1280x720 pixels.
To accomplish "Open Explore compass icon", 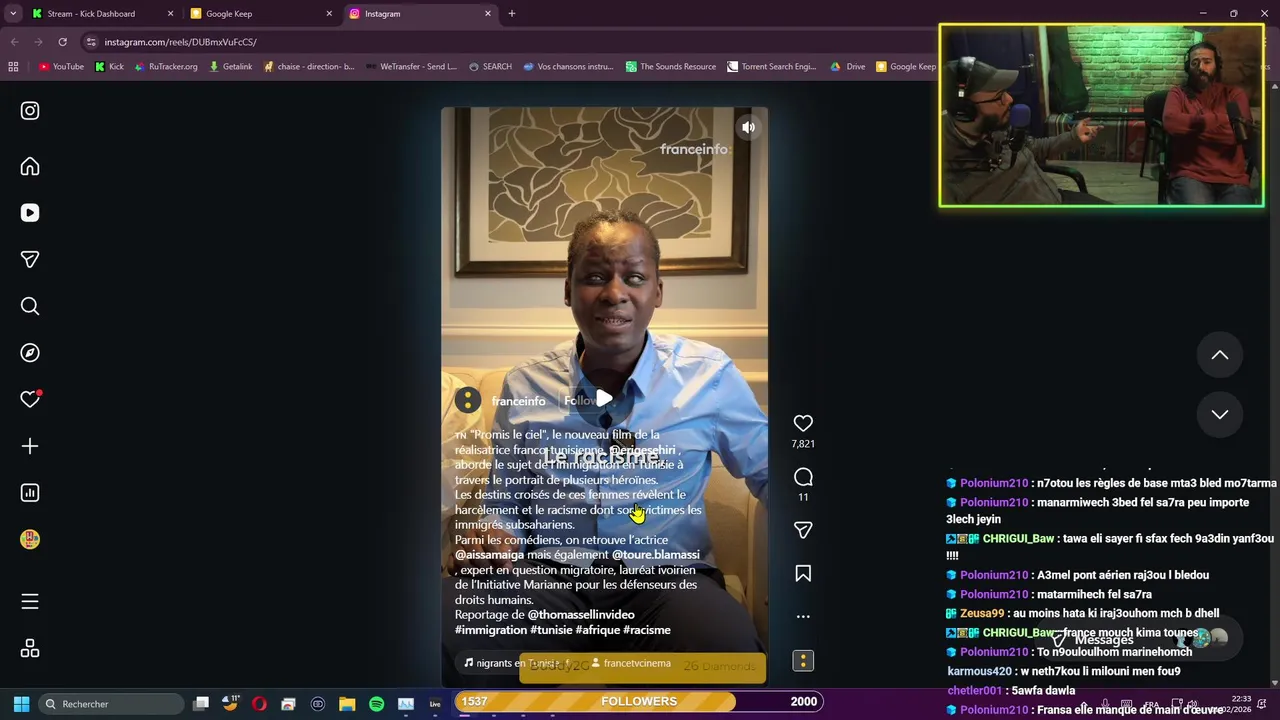I will (x=30, y=353).
